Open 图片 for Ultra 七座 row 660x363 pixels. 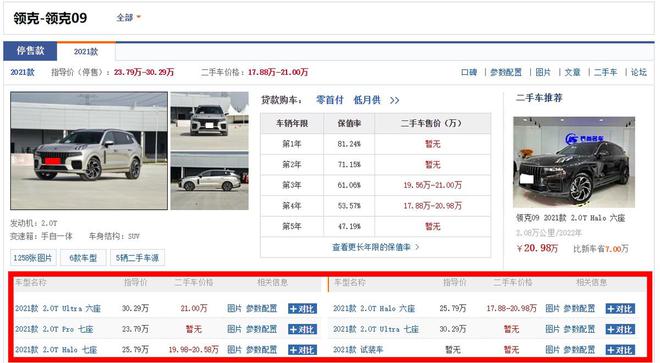(x=552, y=329)
